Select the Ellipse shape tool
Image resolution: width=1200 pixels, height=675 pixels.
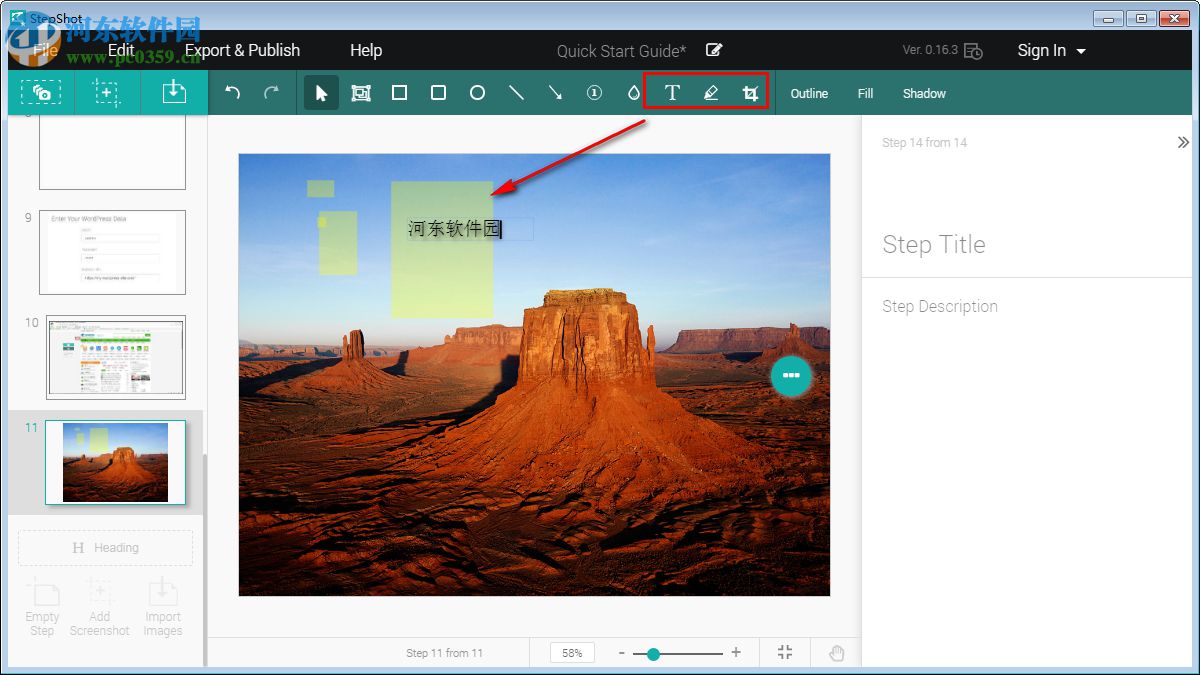(x=477, y=93)
